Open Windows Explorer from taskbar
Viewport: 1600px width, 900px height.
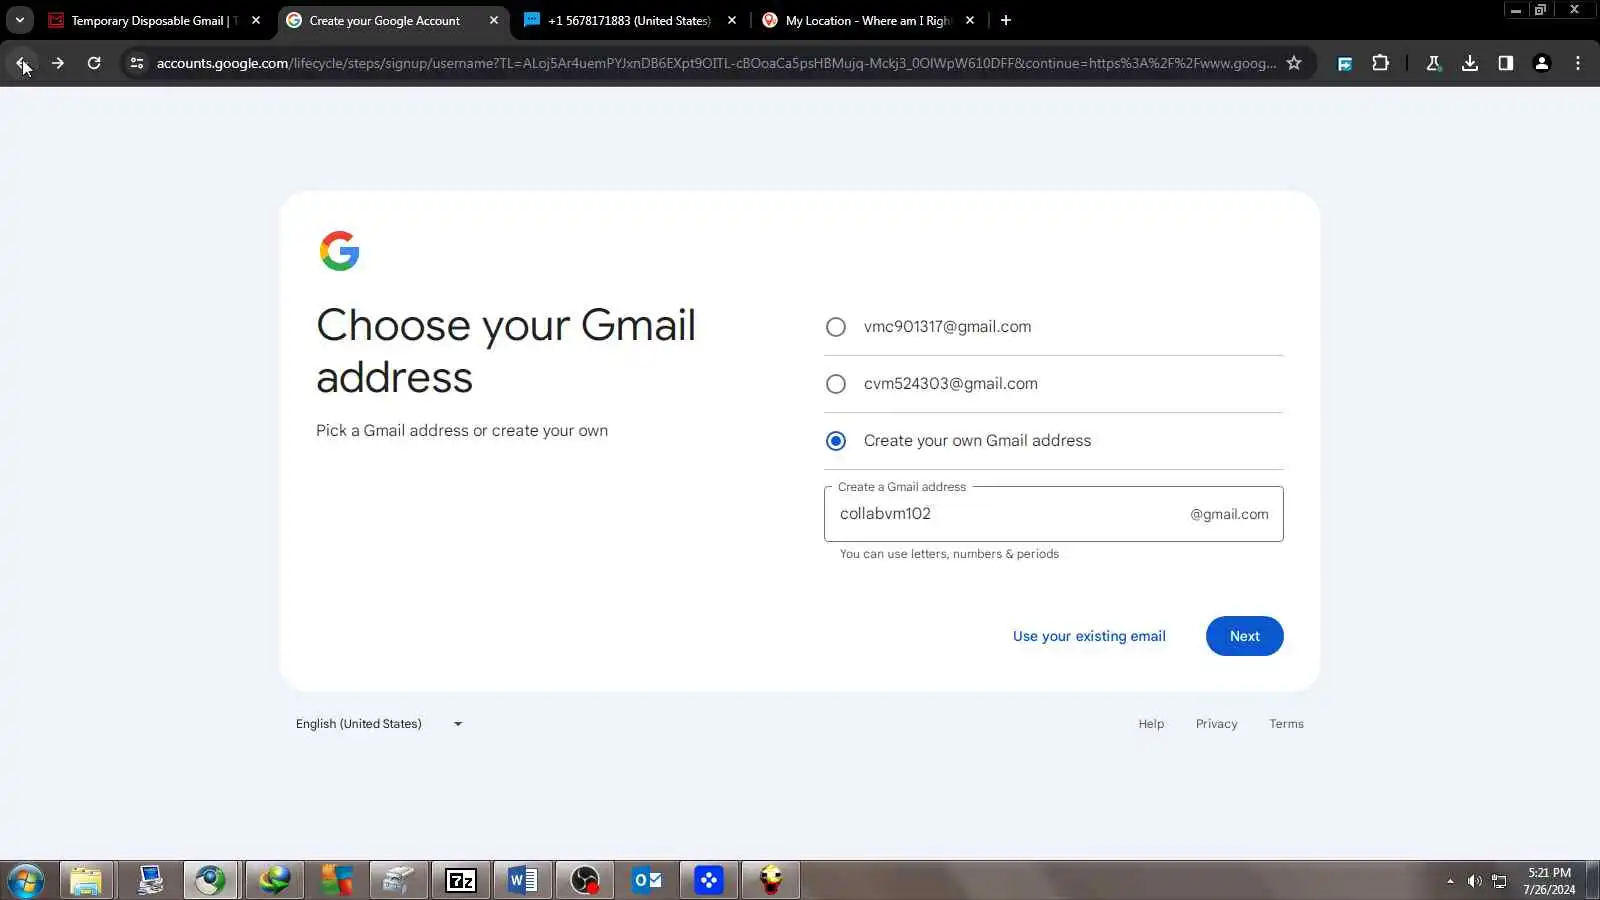(87, 881)
